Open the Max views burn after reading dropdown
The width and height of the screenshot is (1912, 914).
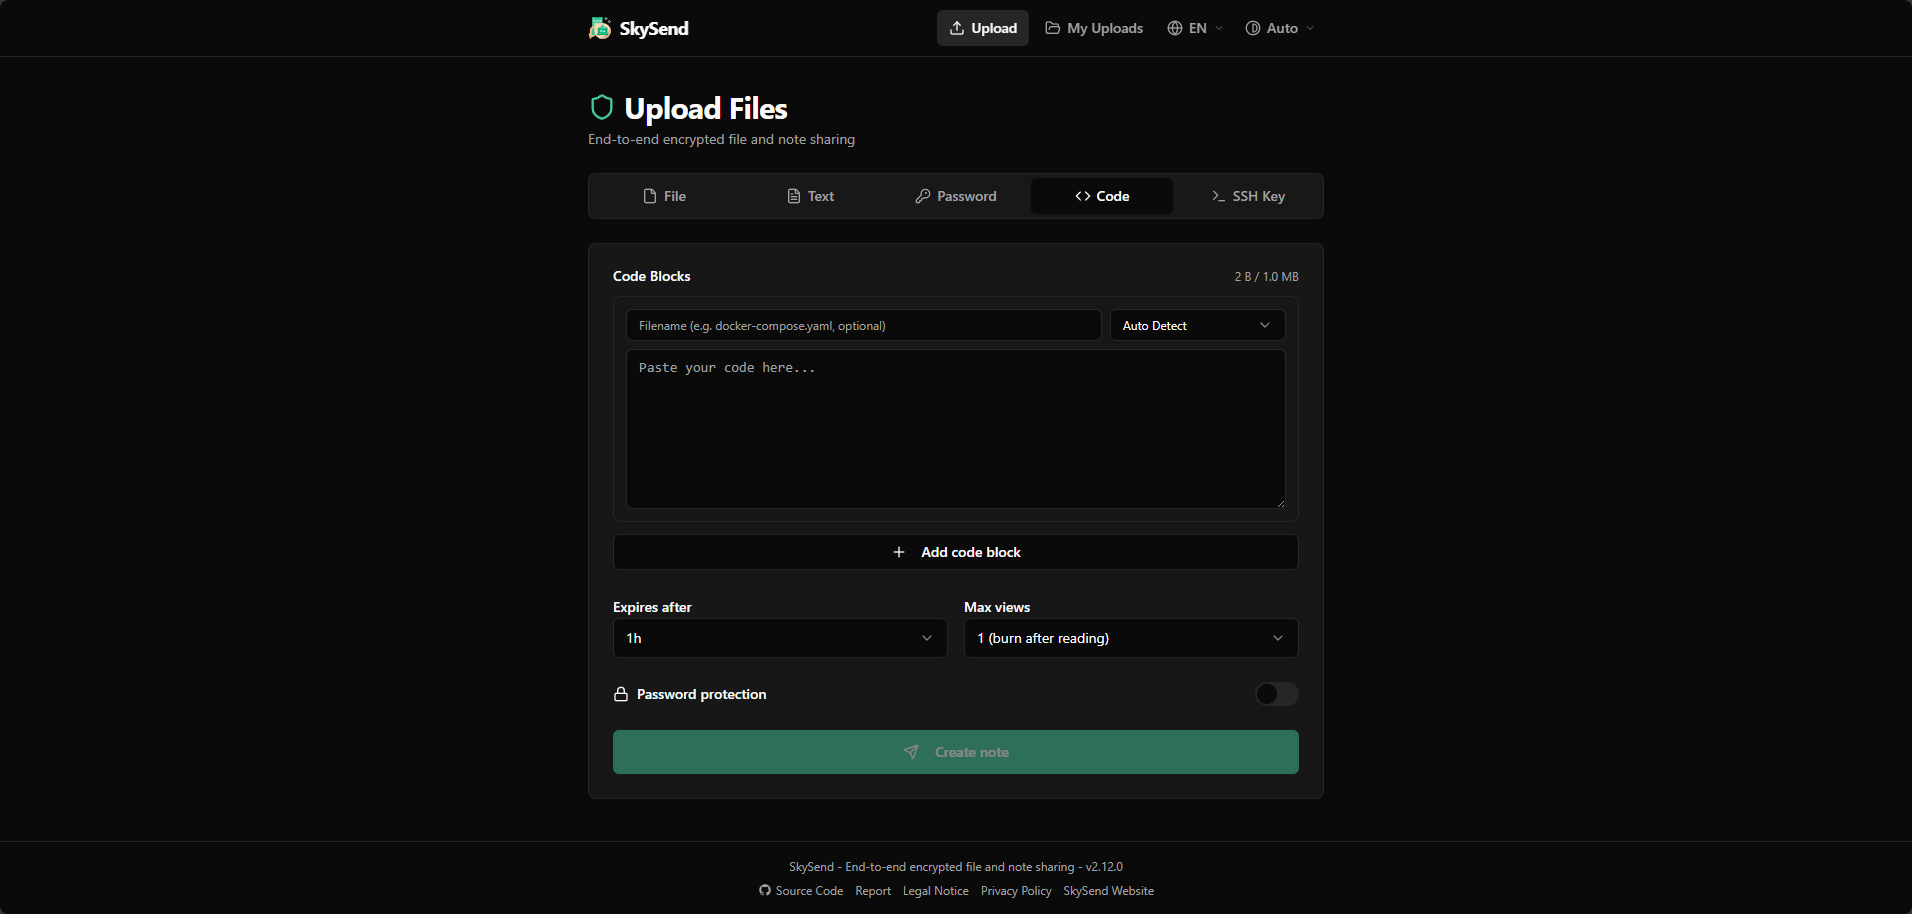[1131, 638]
